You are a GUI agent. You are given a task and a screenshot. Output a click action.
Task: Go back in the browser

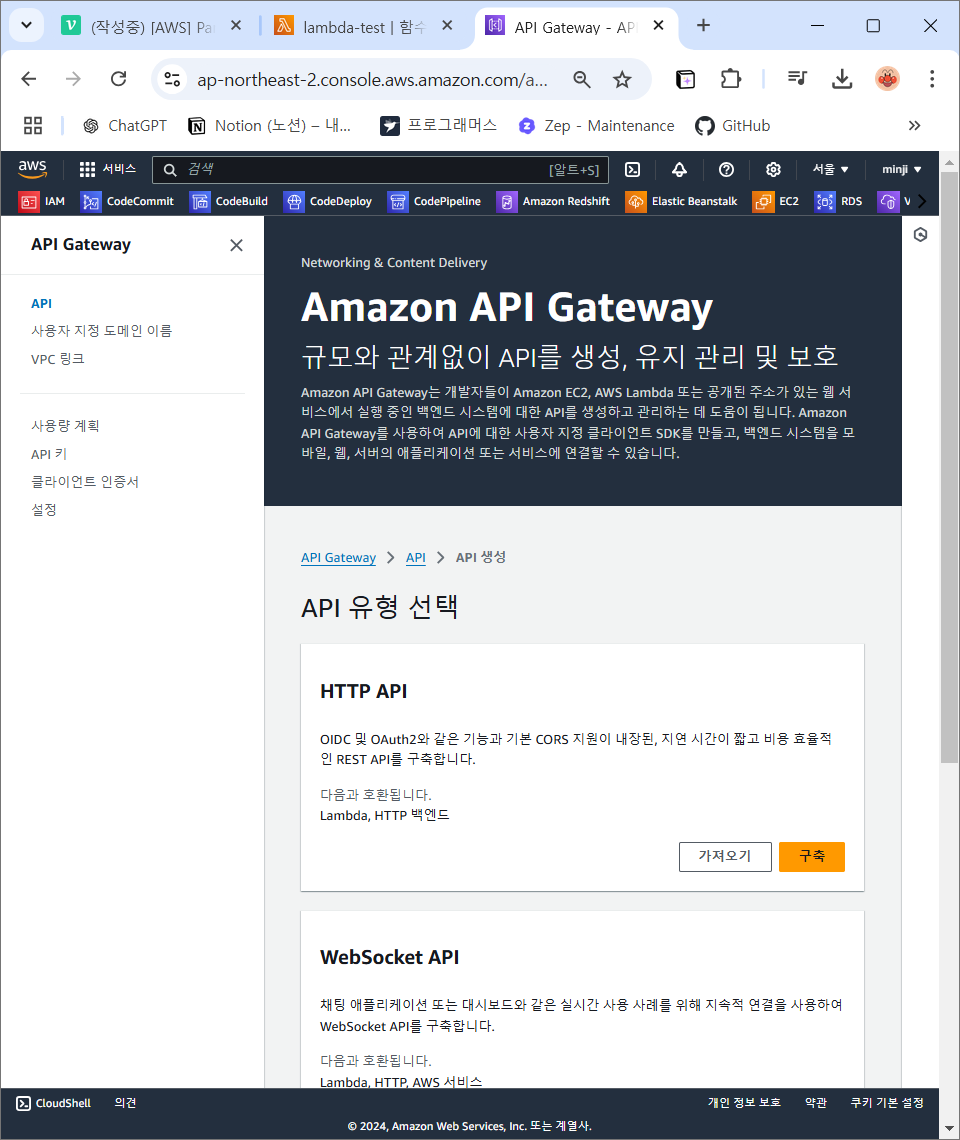tap(29, 79)
